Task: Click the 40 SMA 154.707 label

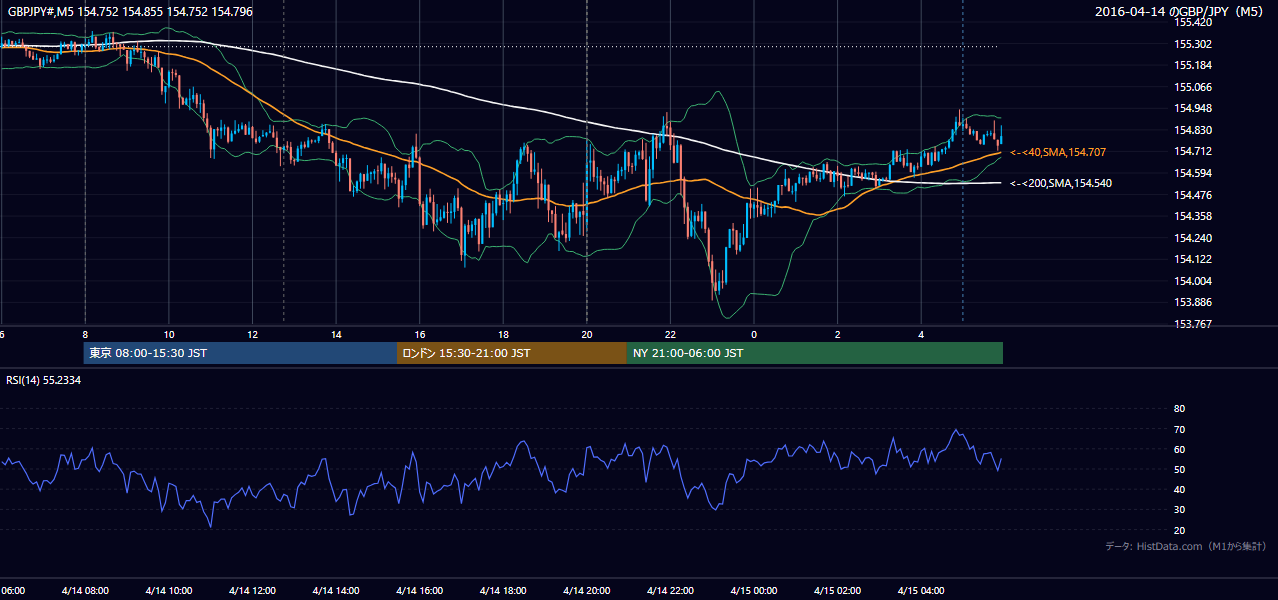Action: point(1057,152)
